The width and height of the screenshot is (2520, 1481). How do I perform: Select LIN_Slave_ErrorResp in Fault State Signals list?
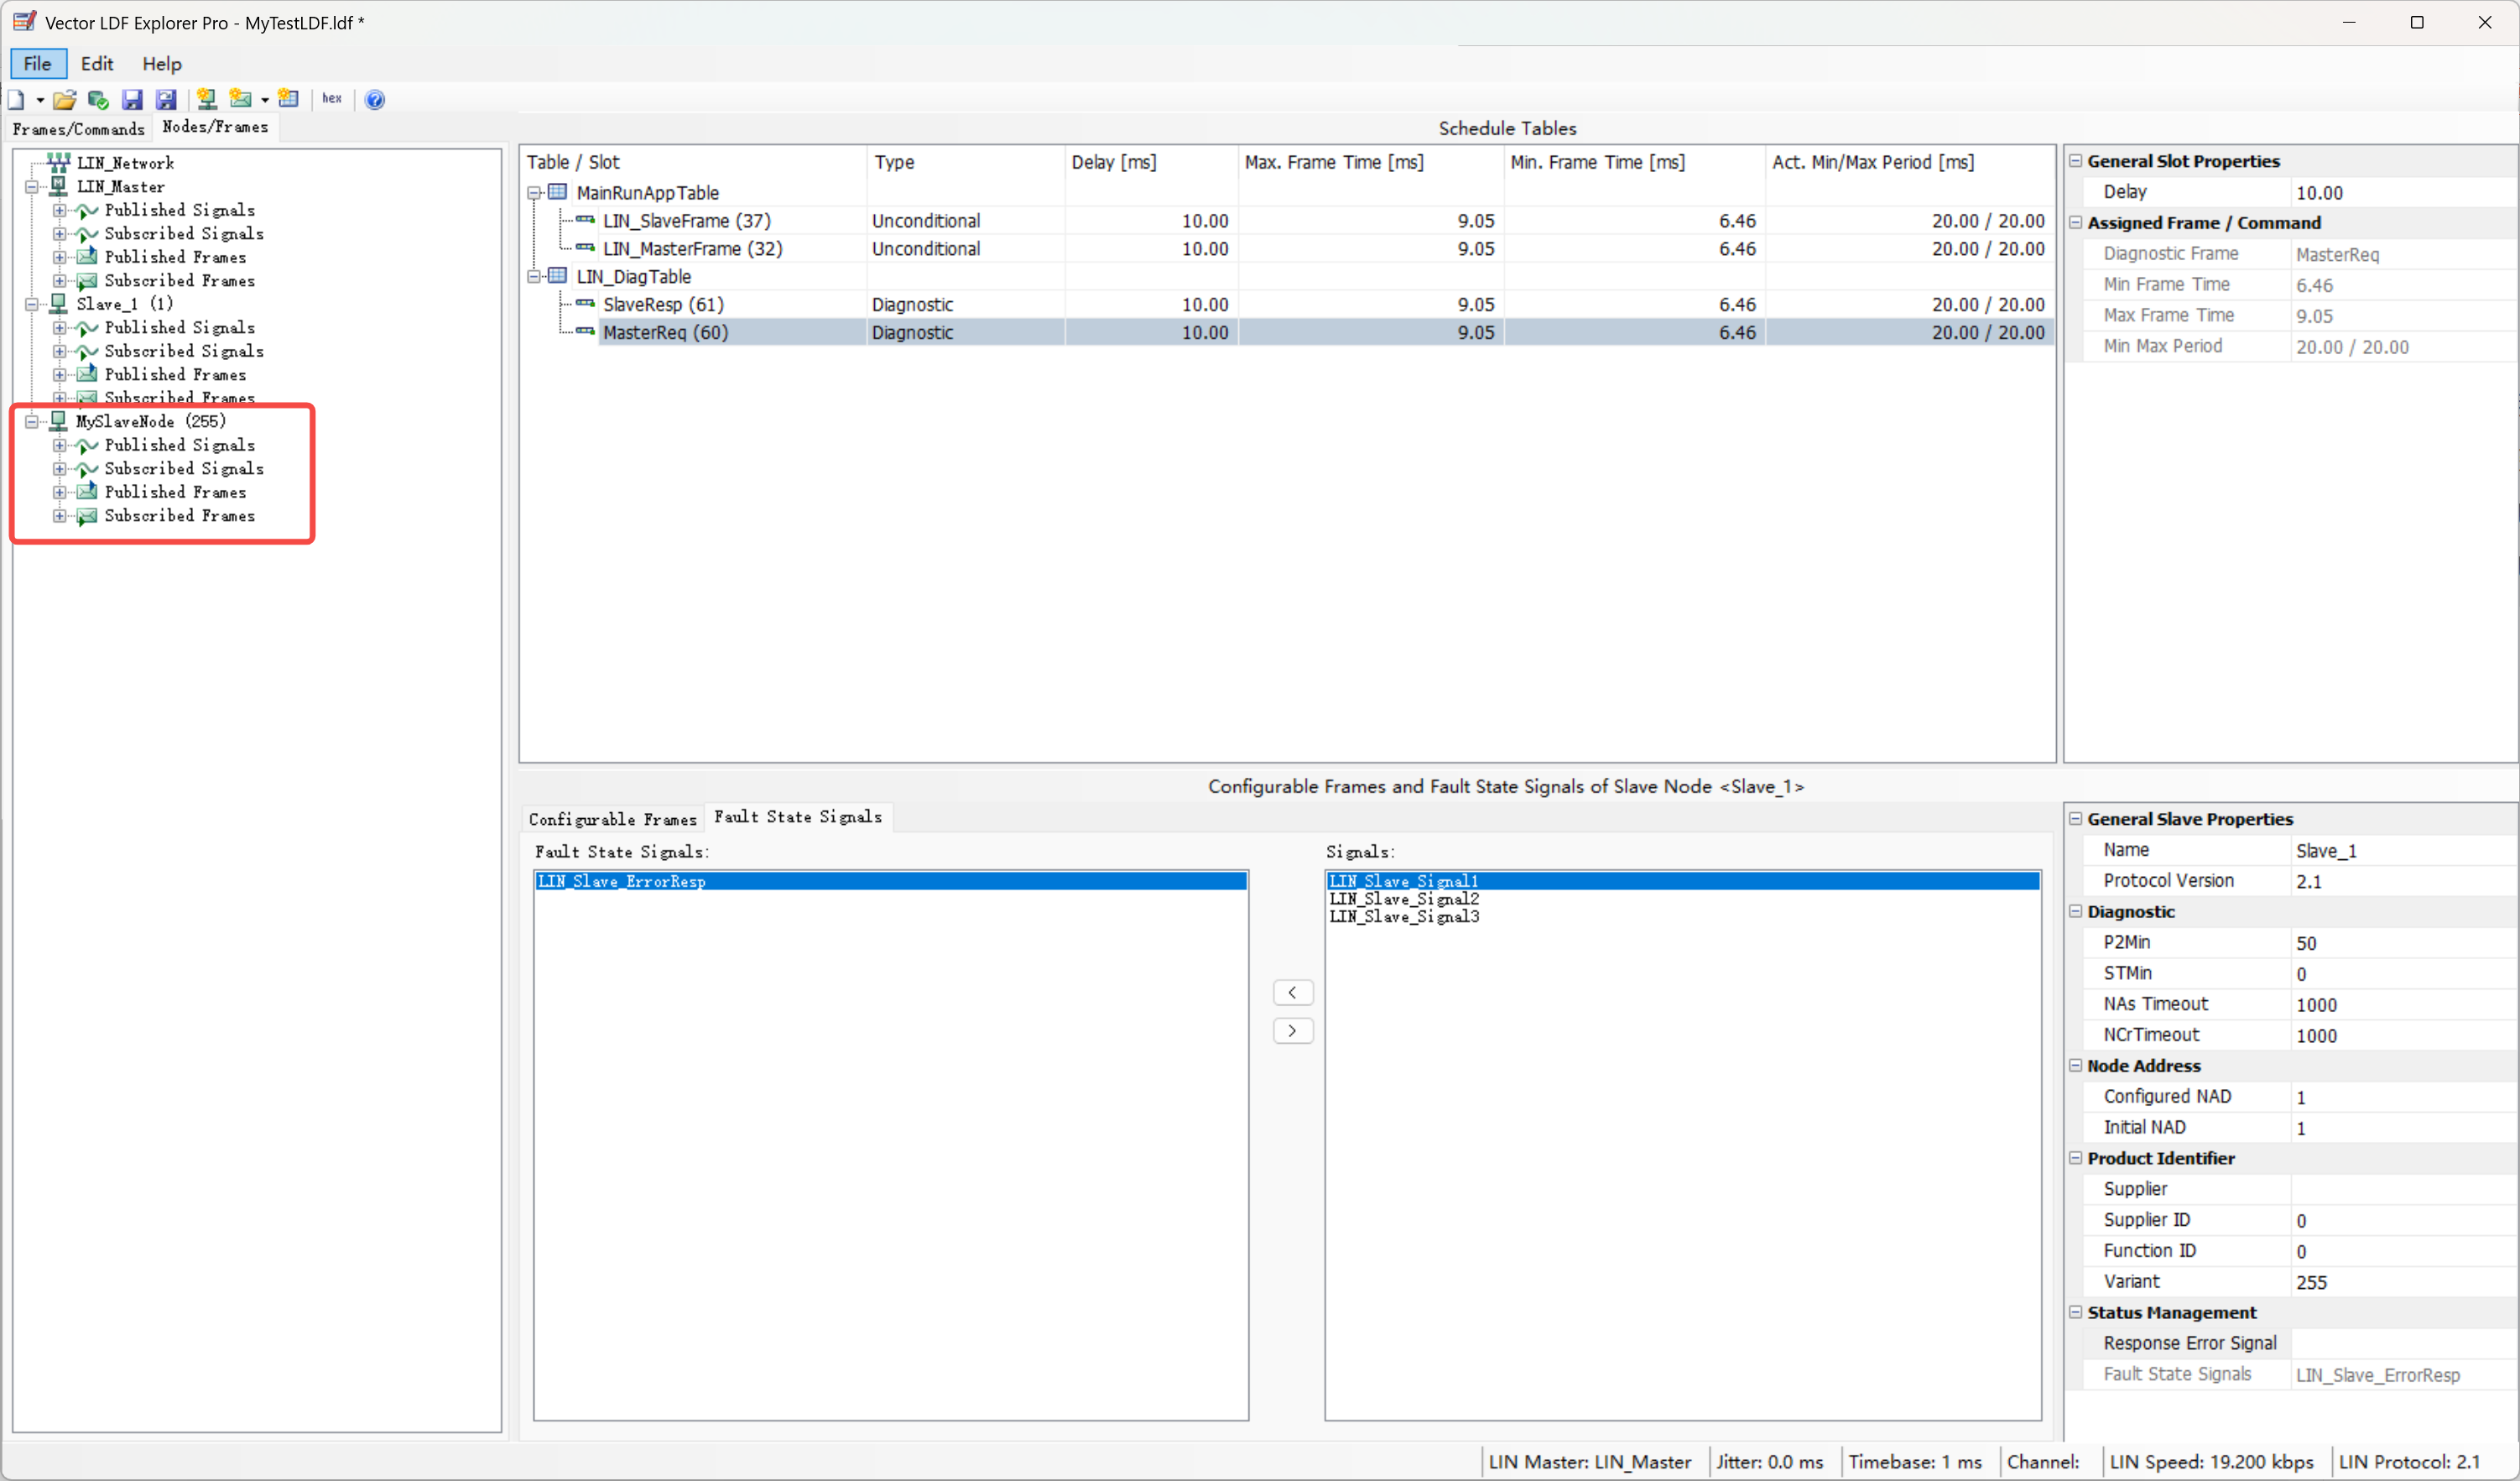[890, 881]
